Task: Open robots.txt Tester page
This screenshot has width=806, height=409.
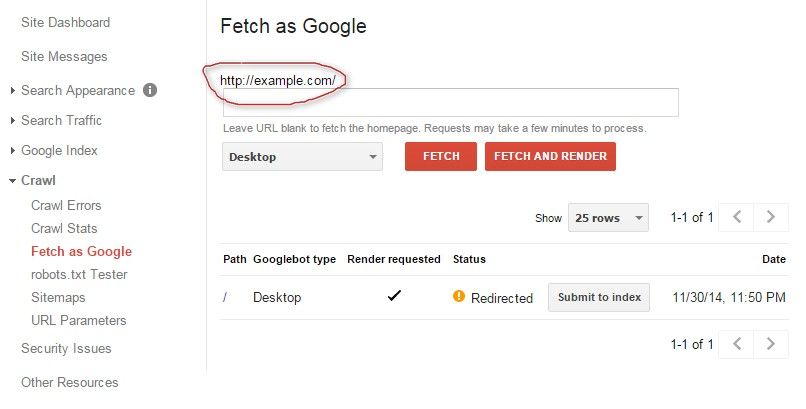Action: (79, 274)
